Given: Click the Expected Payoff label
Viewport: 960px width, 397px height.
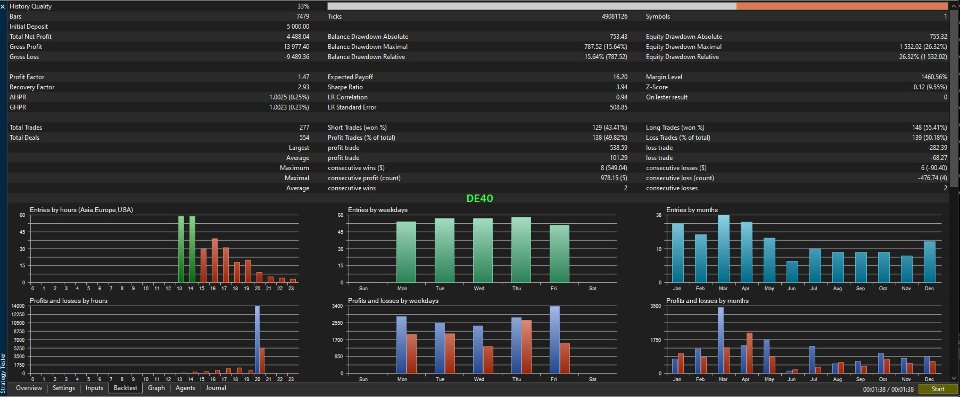Looking at the screenshot, I should [x=350, y=77].
